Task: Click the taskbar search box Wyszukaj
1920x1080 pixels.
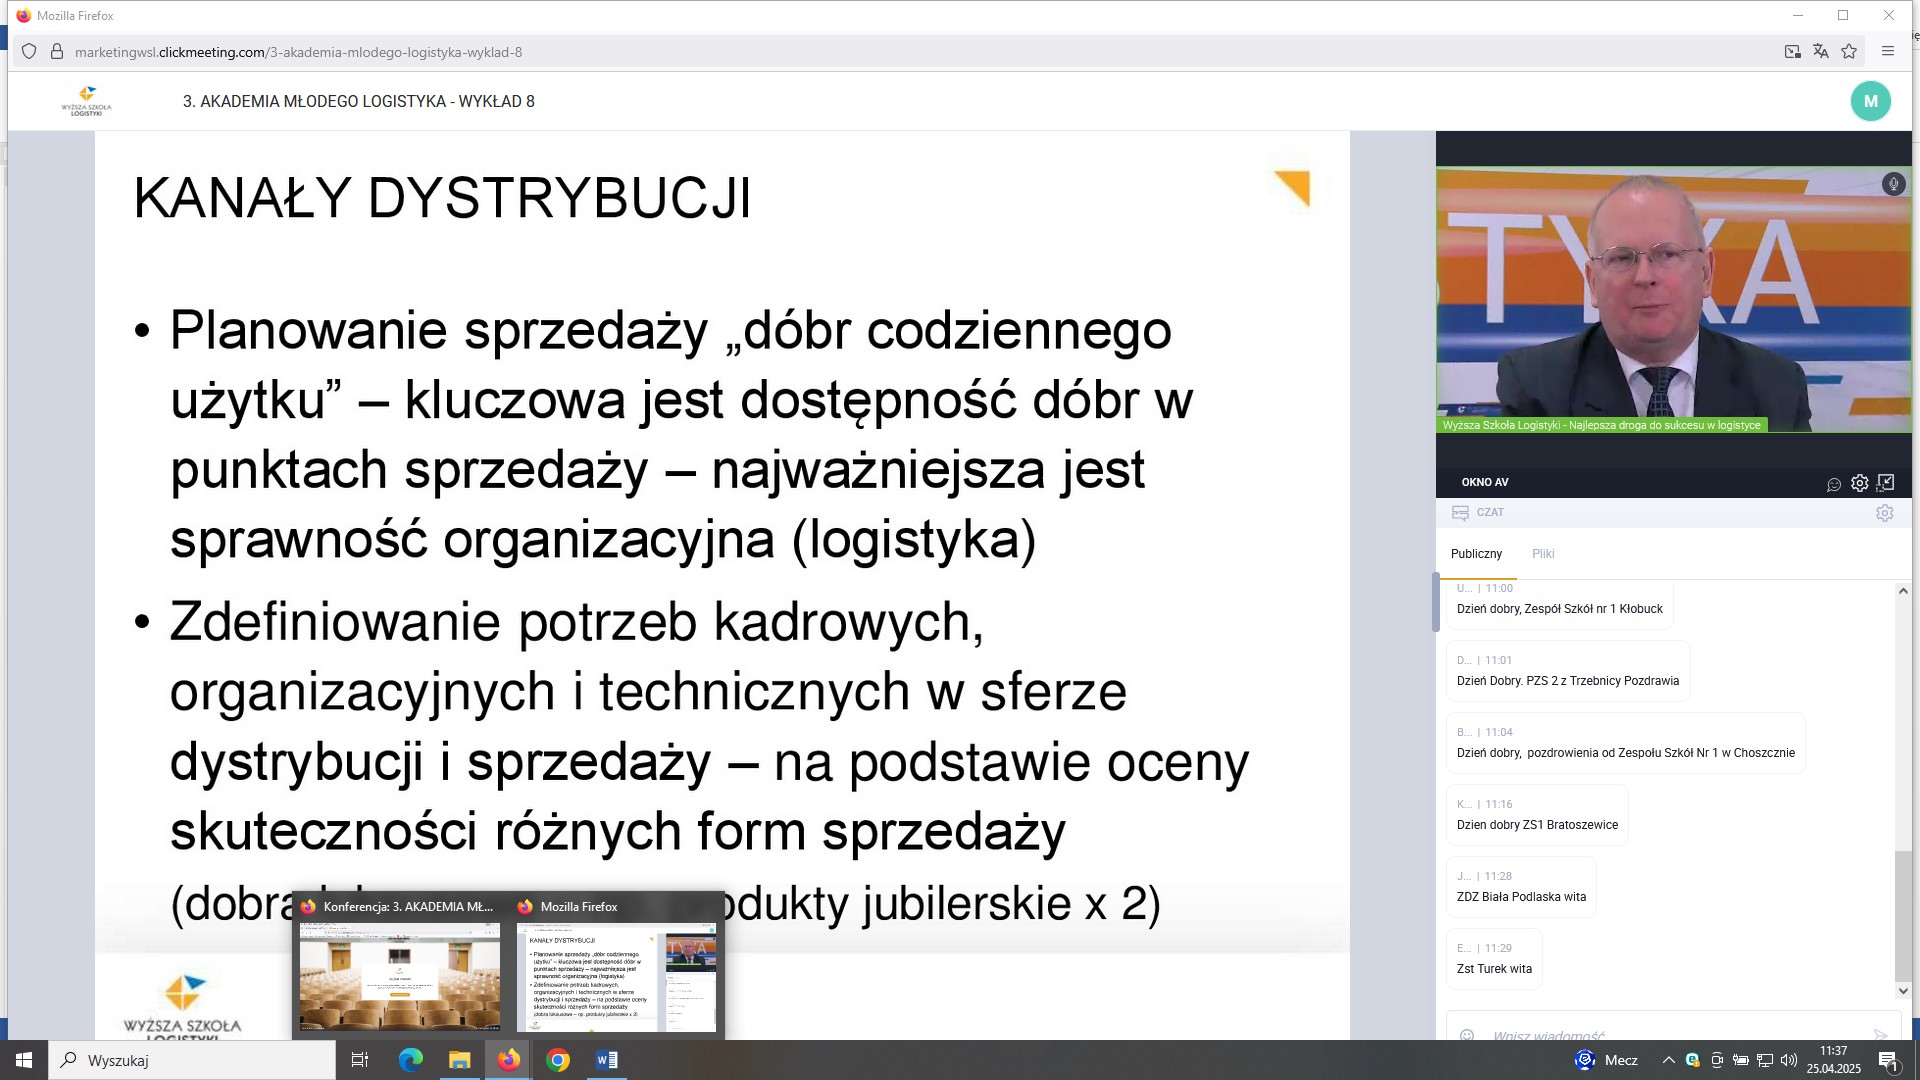Action: pos(192,1060)
